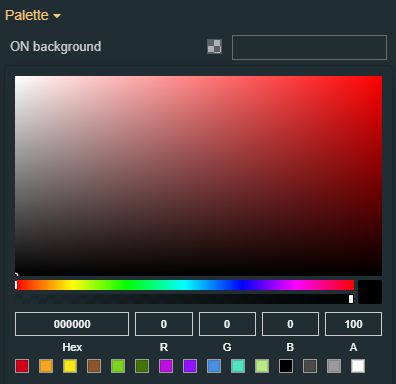Screen dimensions: 396x384
Task: Click the G value field
Action: [227, 324]
